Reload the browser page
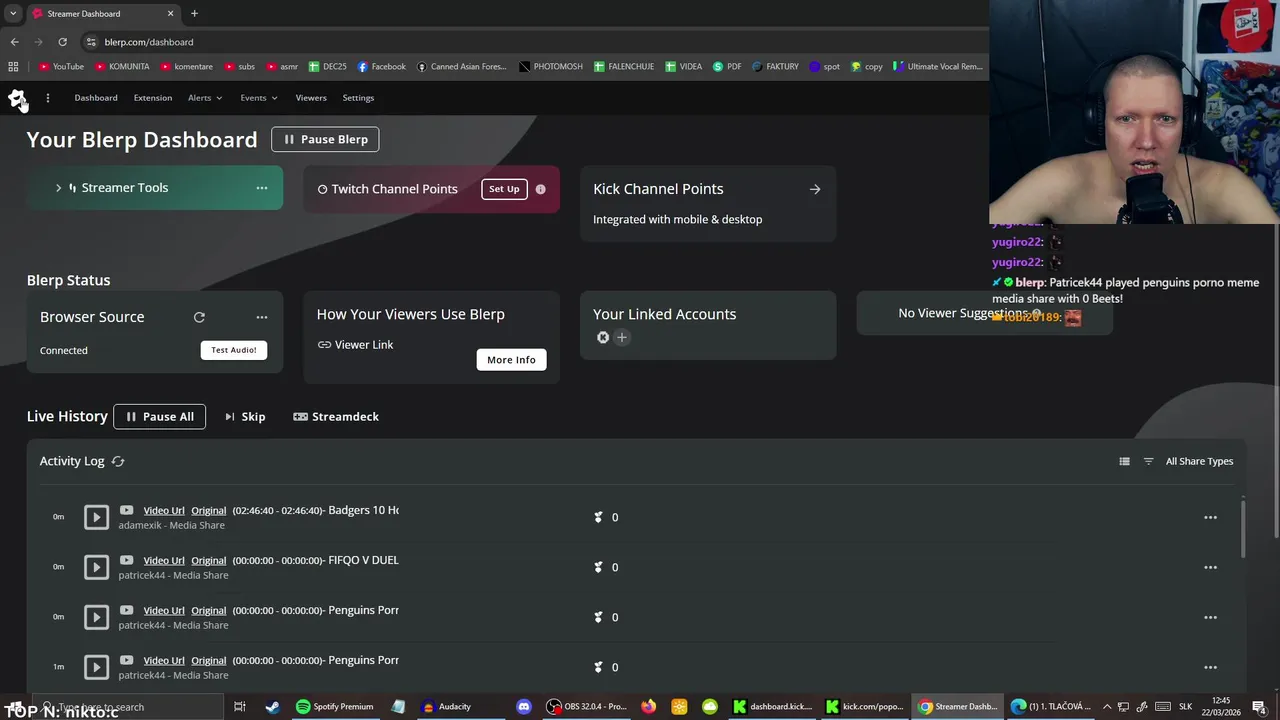Screen dimensions: 1280x720 coord(62,42)
